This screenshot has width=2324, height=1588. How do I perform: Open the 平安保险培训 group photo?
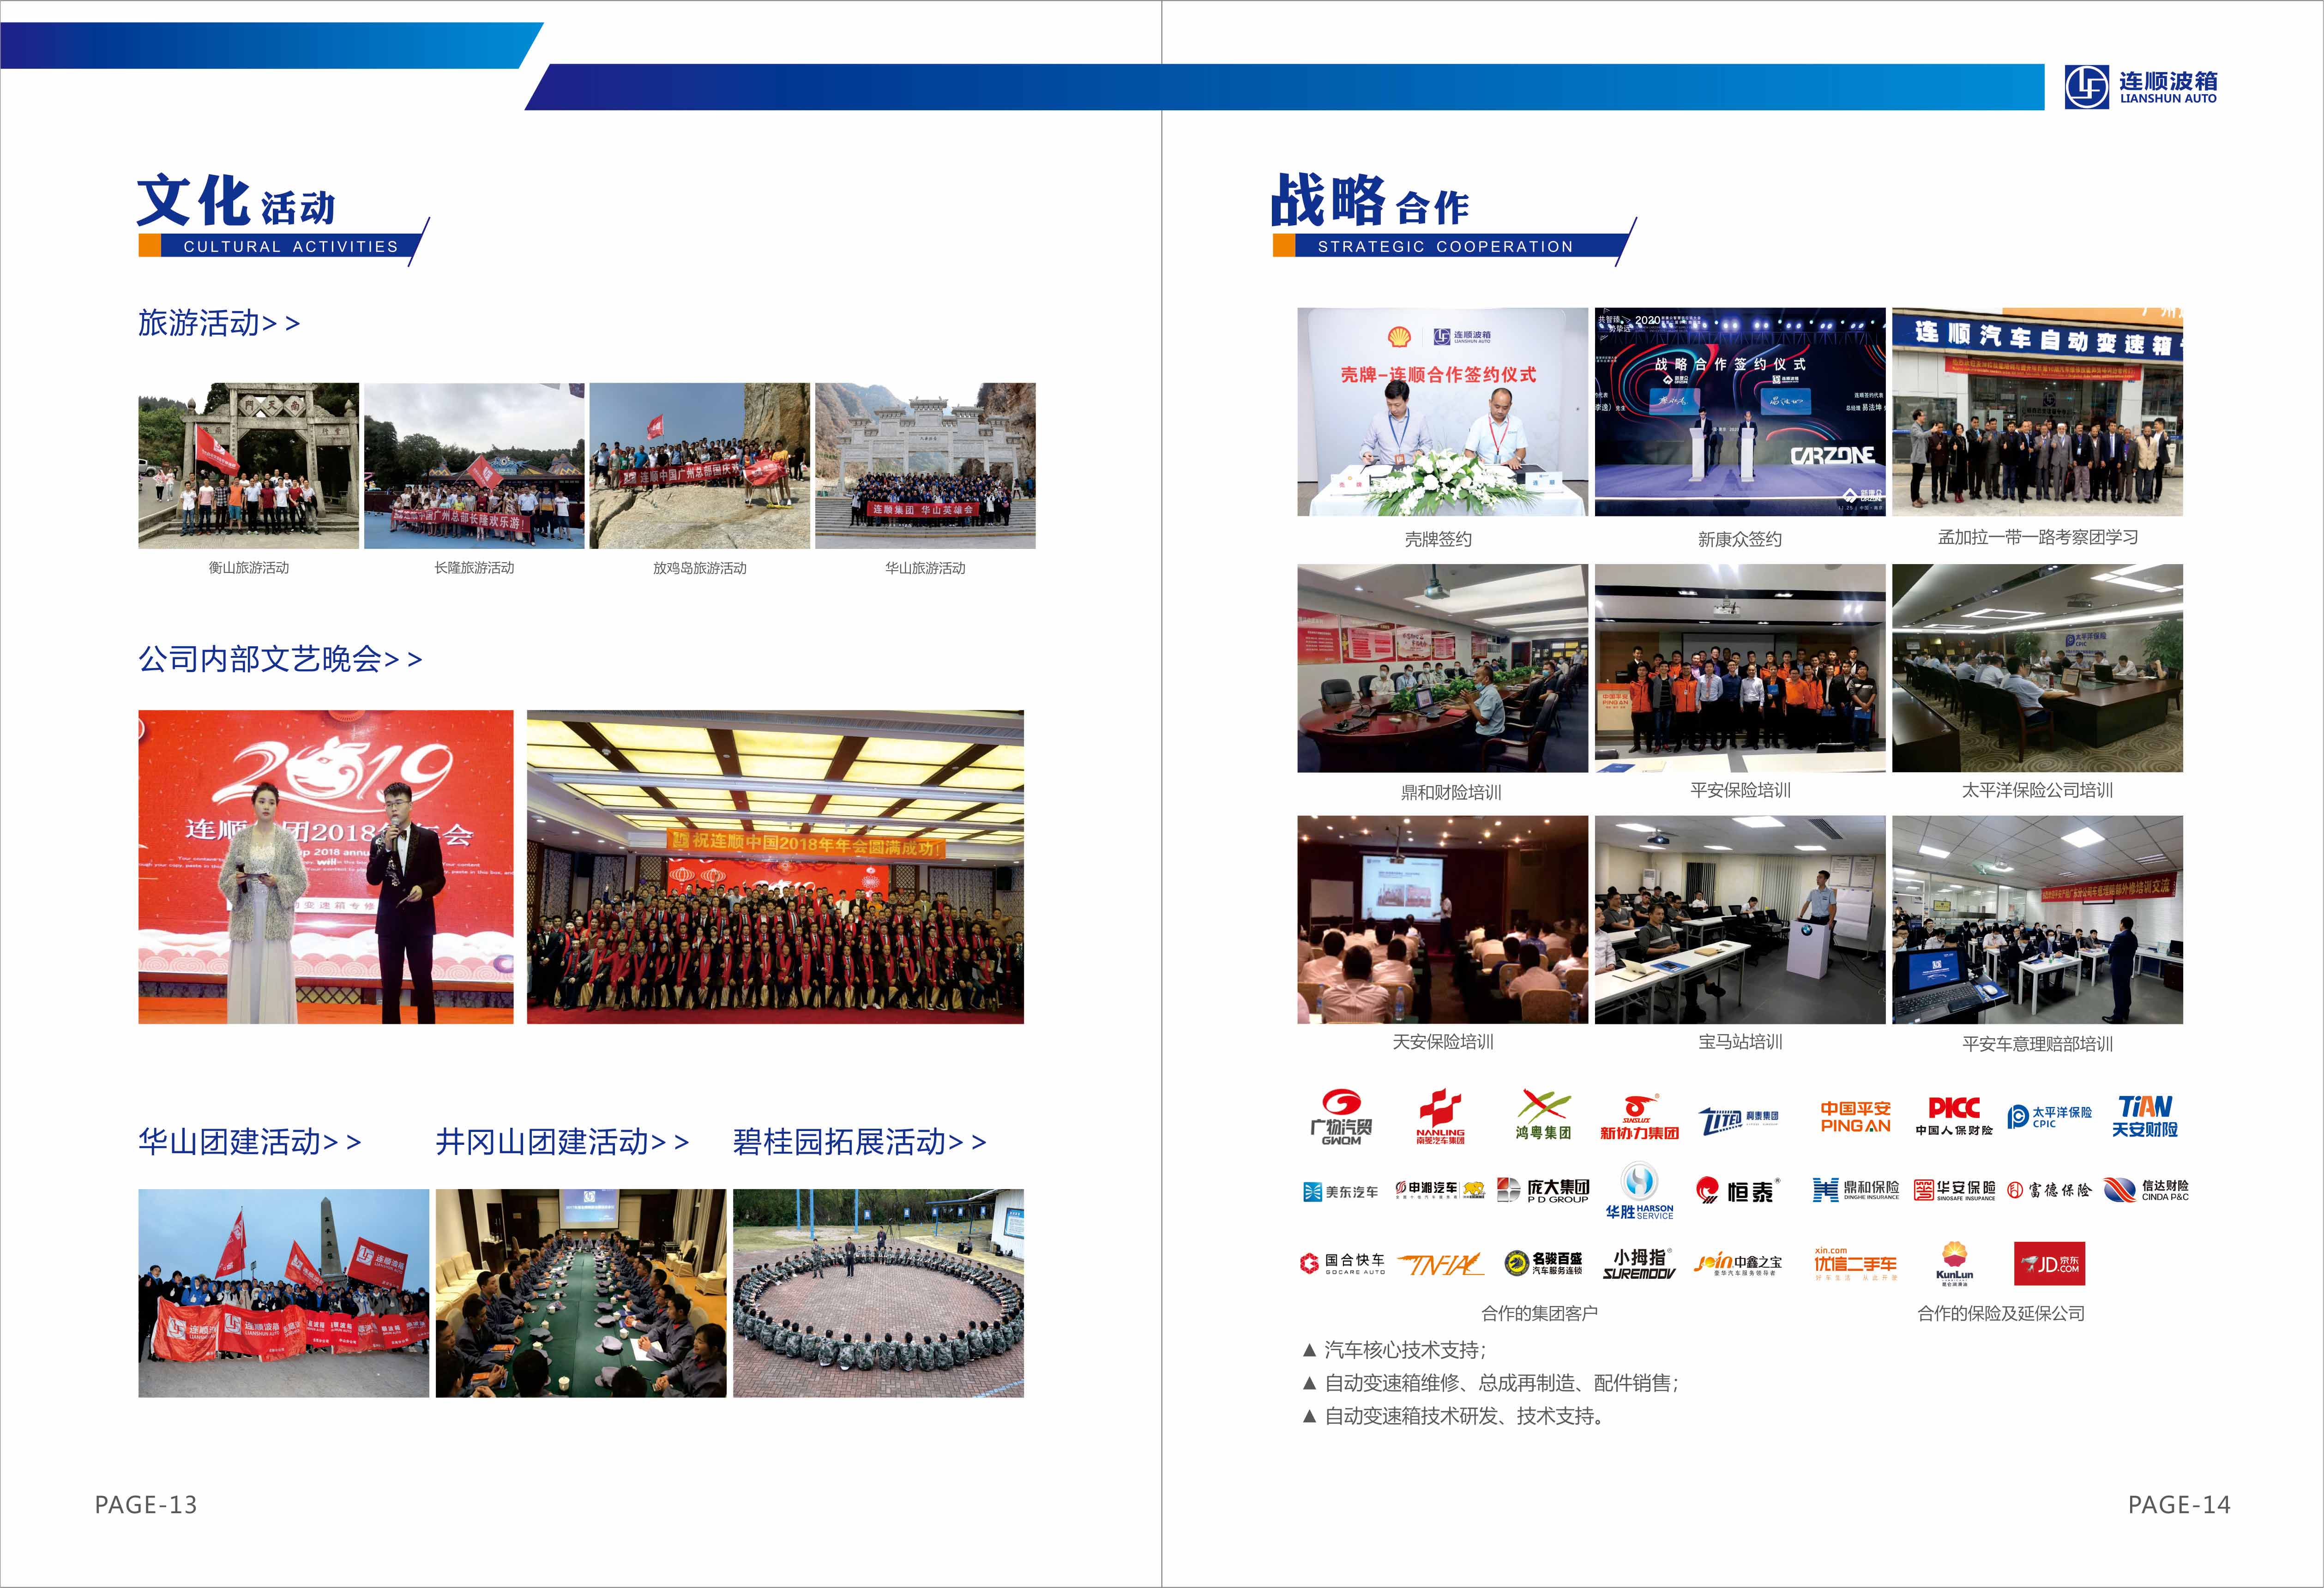(1740, 668)
